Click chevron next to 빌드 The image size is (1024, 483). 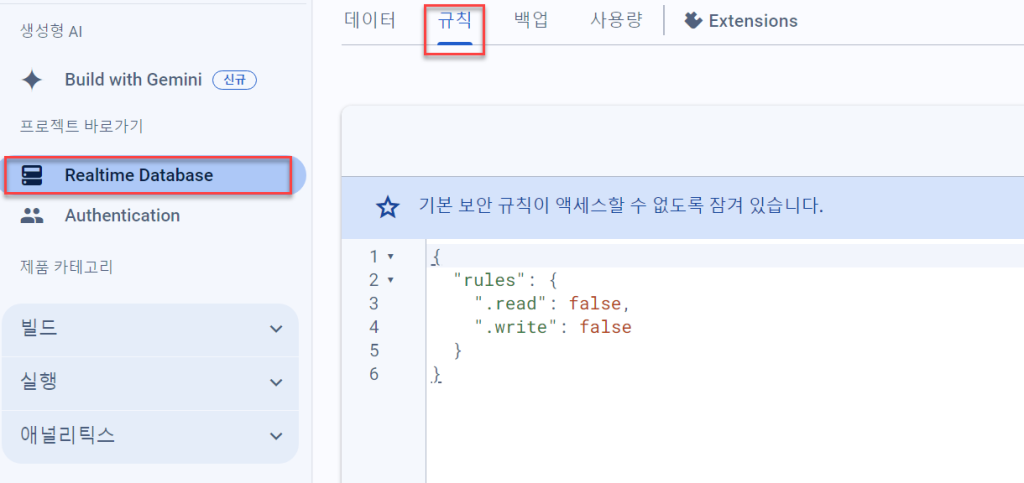[x=276, y=330]
